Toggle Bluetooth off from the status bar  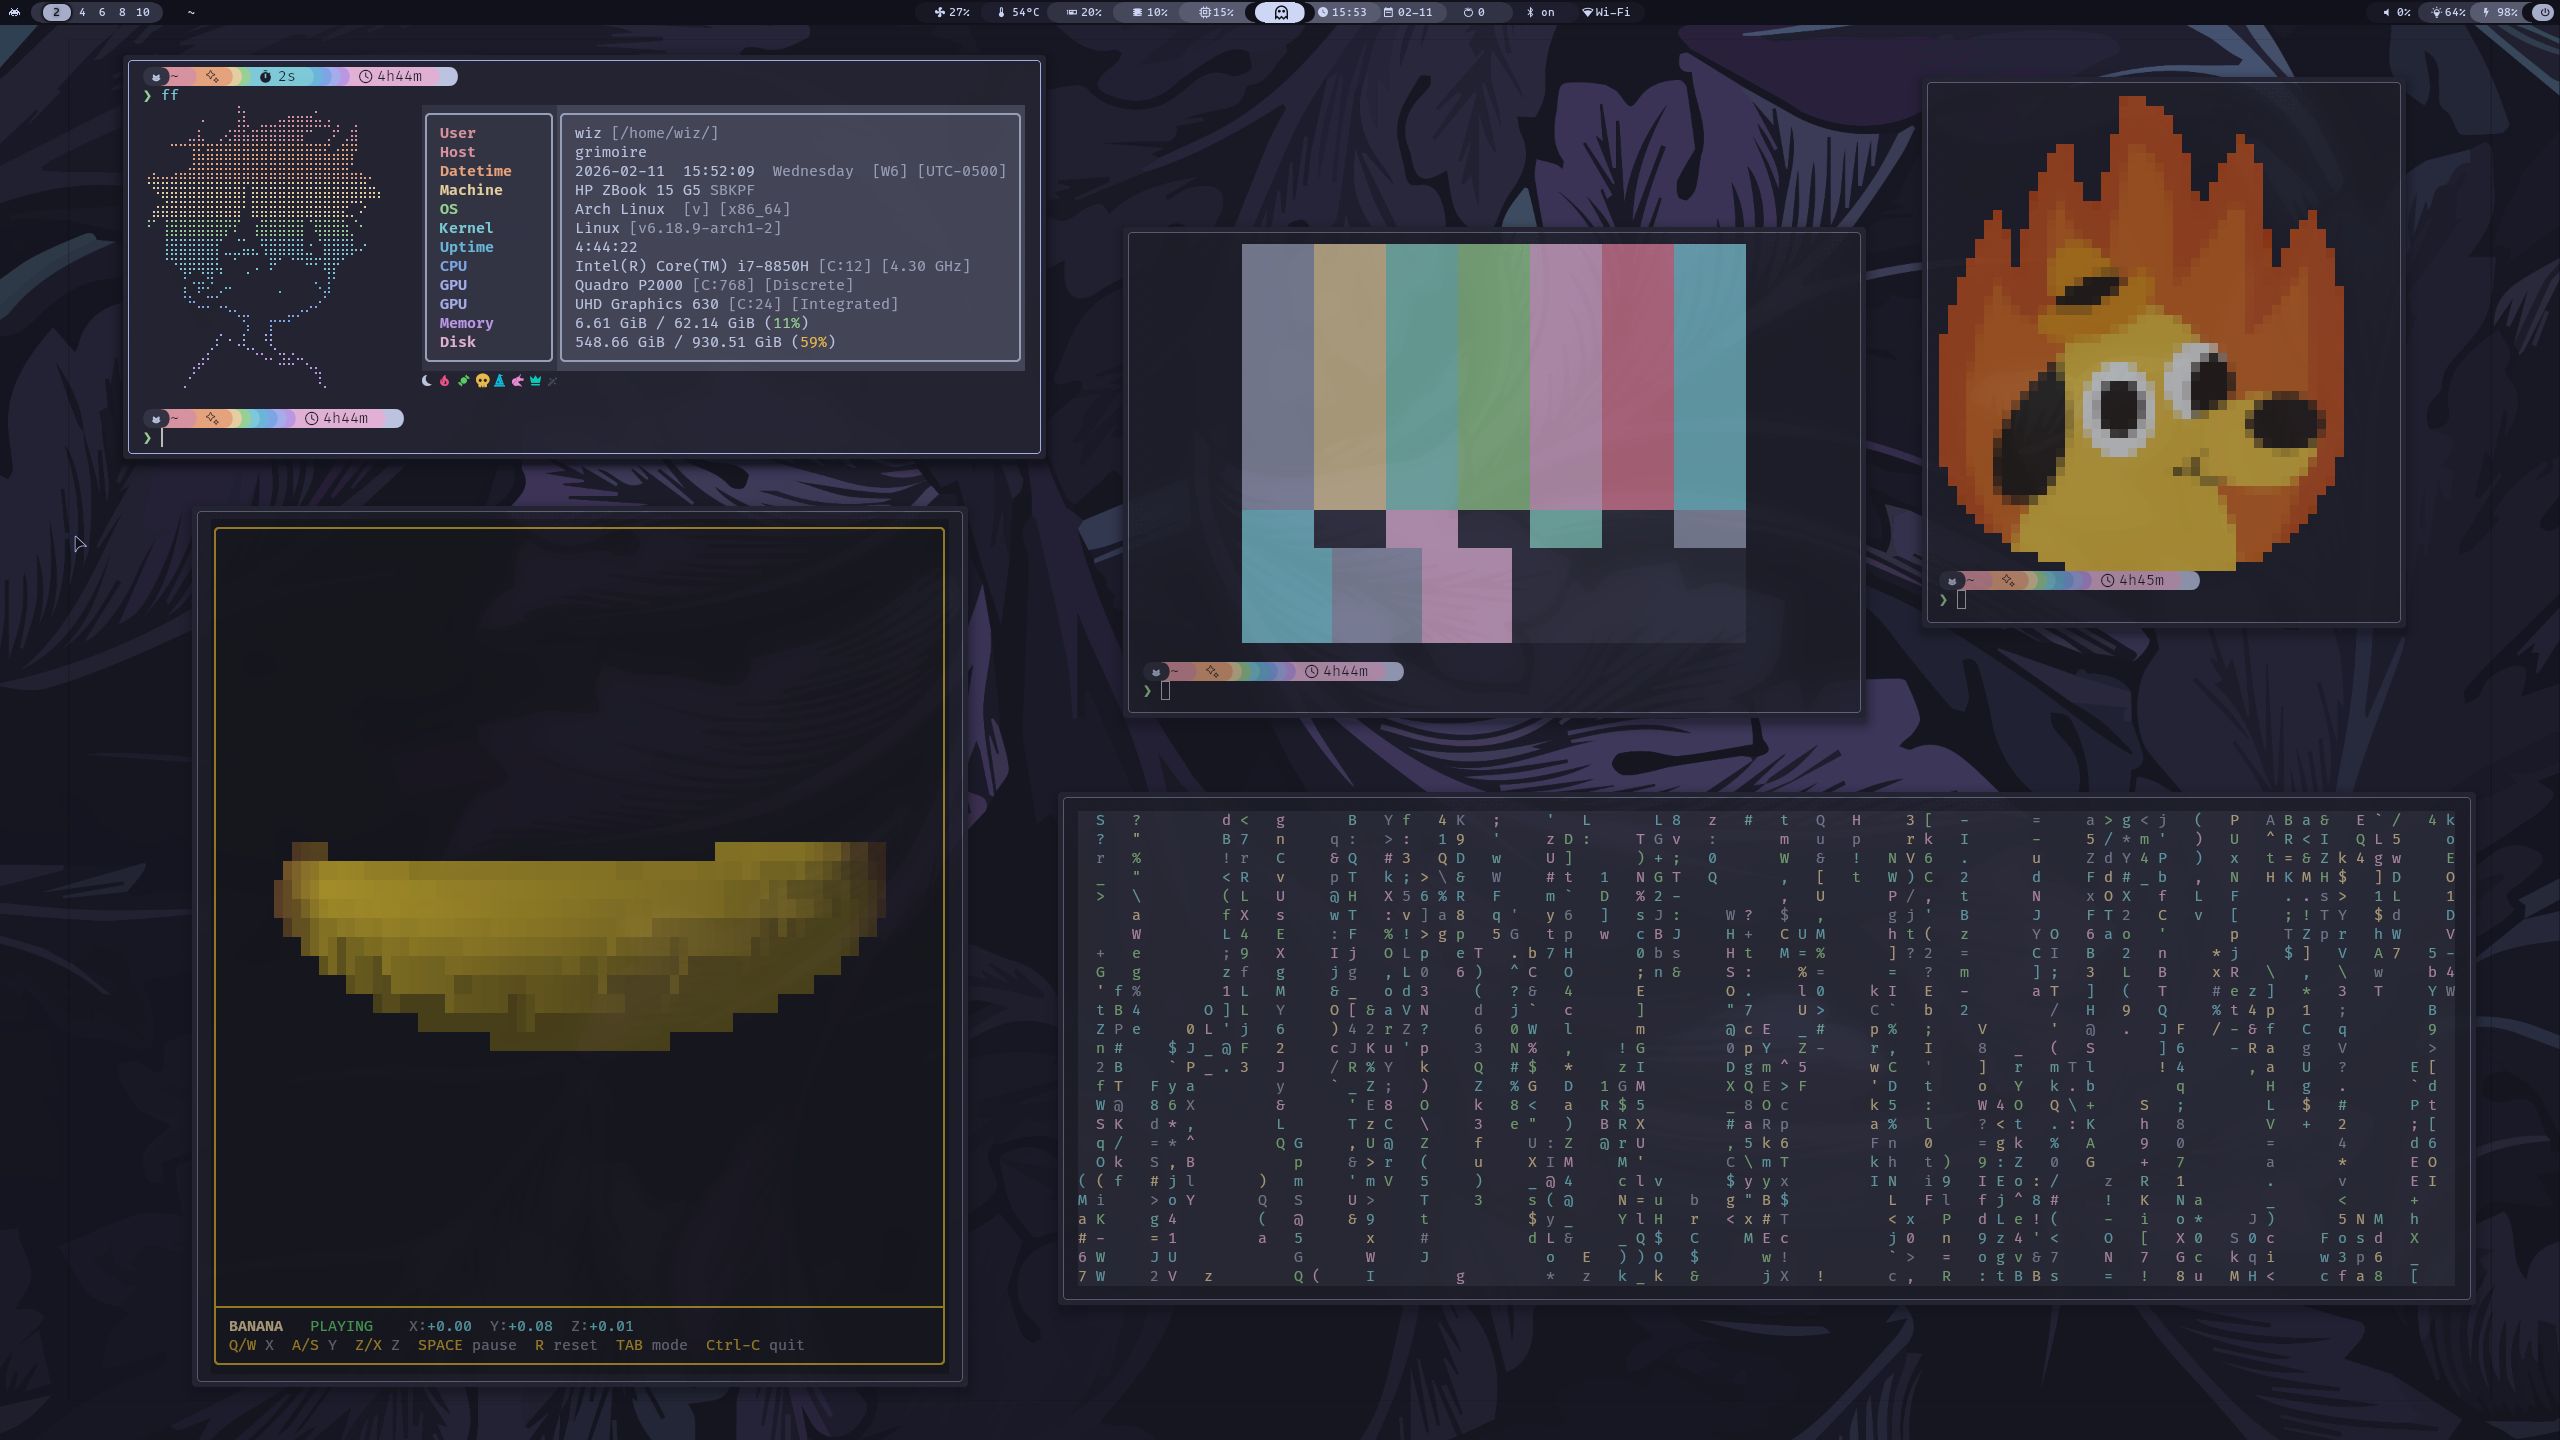pos(1538,13)
